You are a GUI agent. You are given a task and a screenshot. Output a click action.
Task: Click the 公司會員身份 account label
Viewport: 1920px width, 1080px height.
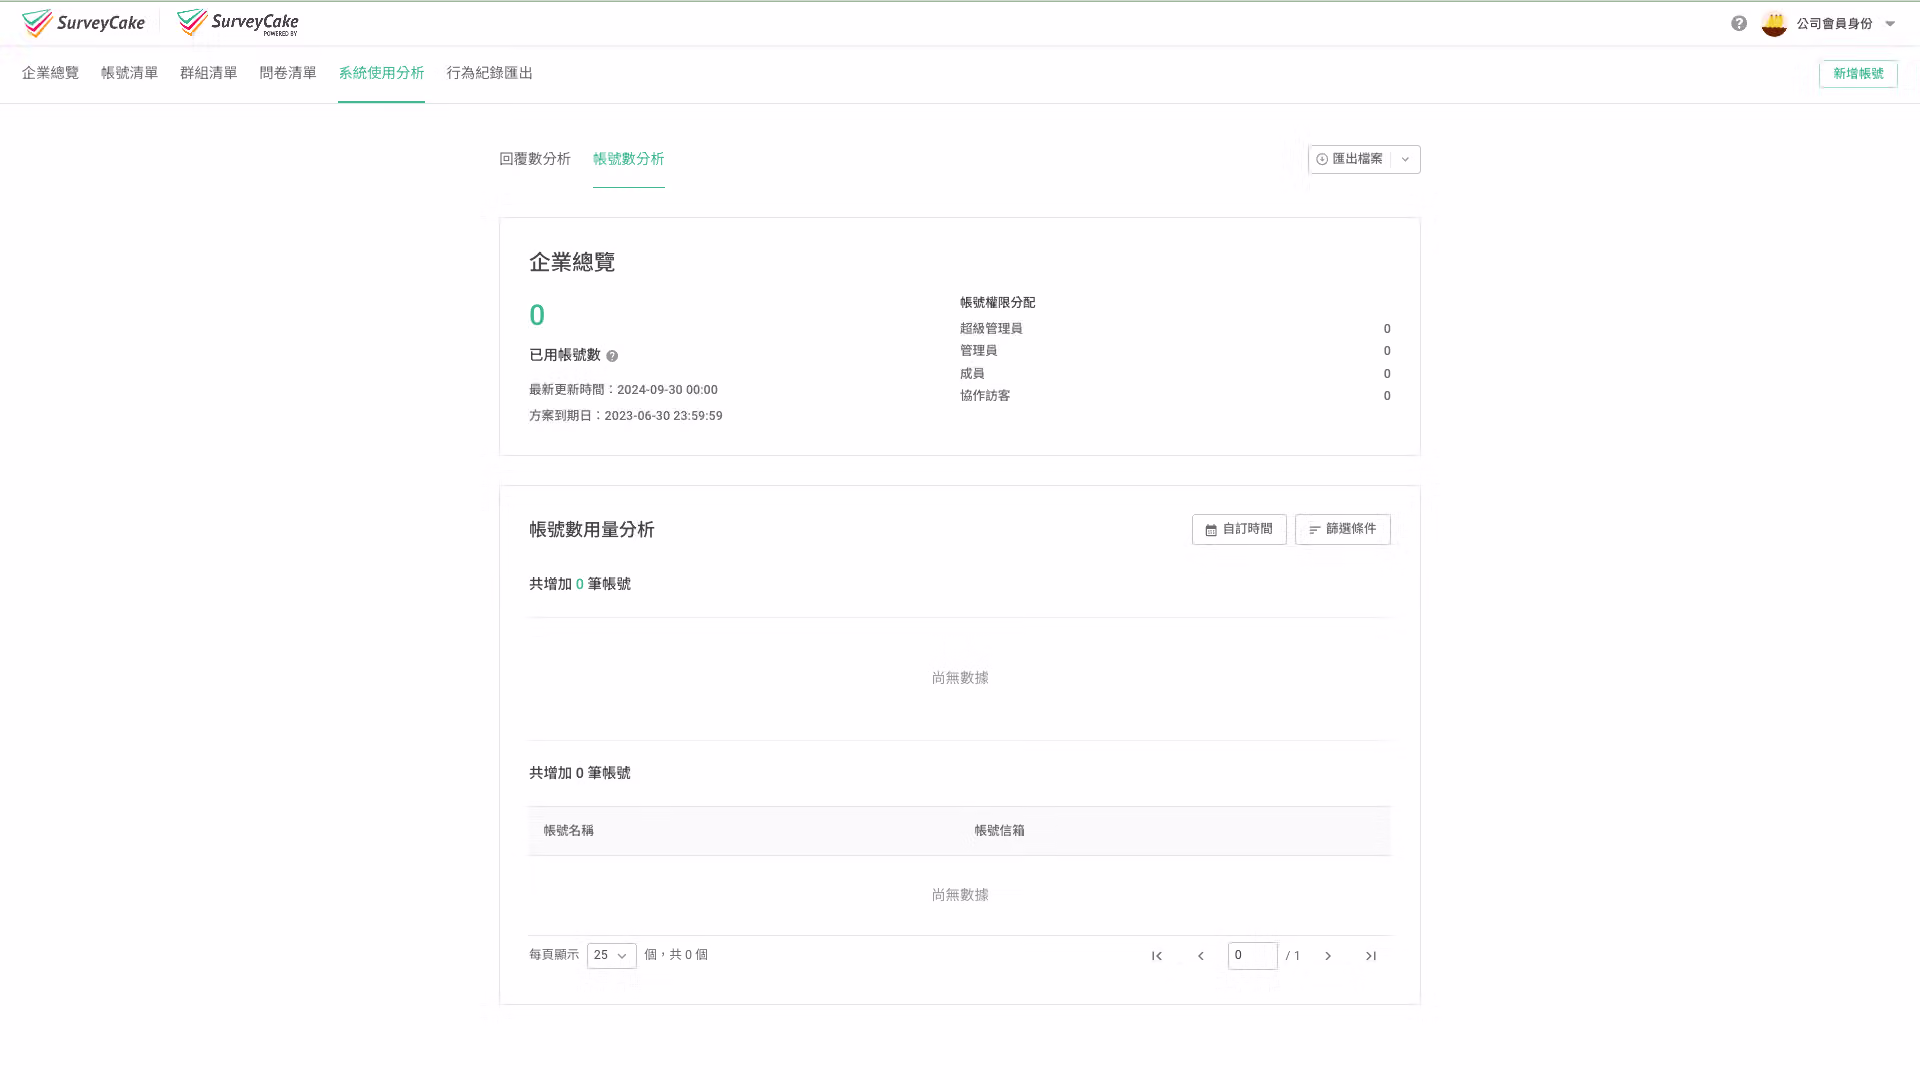click(1834, 24)
